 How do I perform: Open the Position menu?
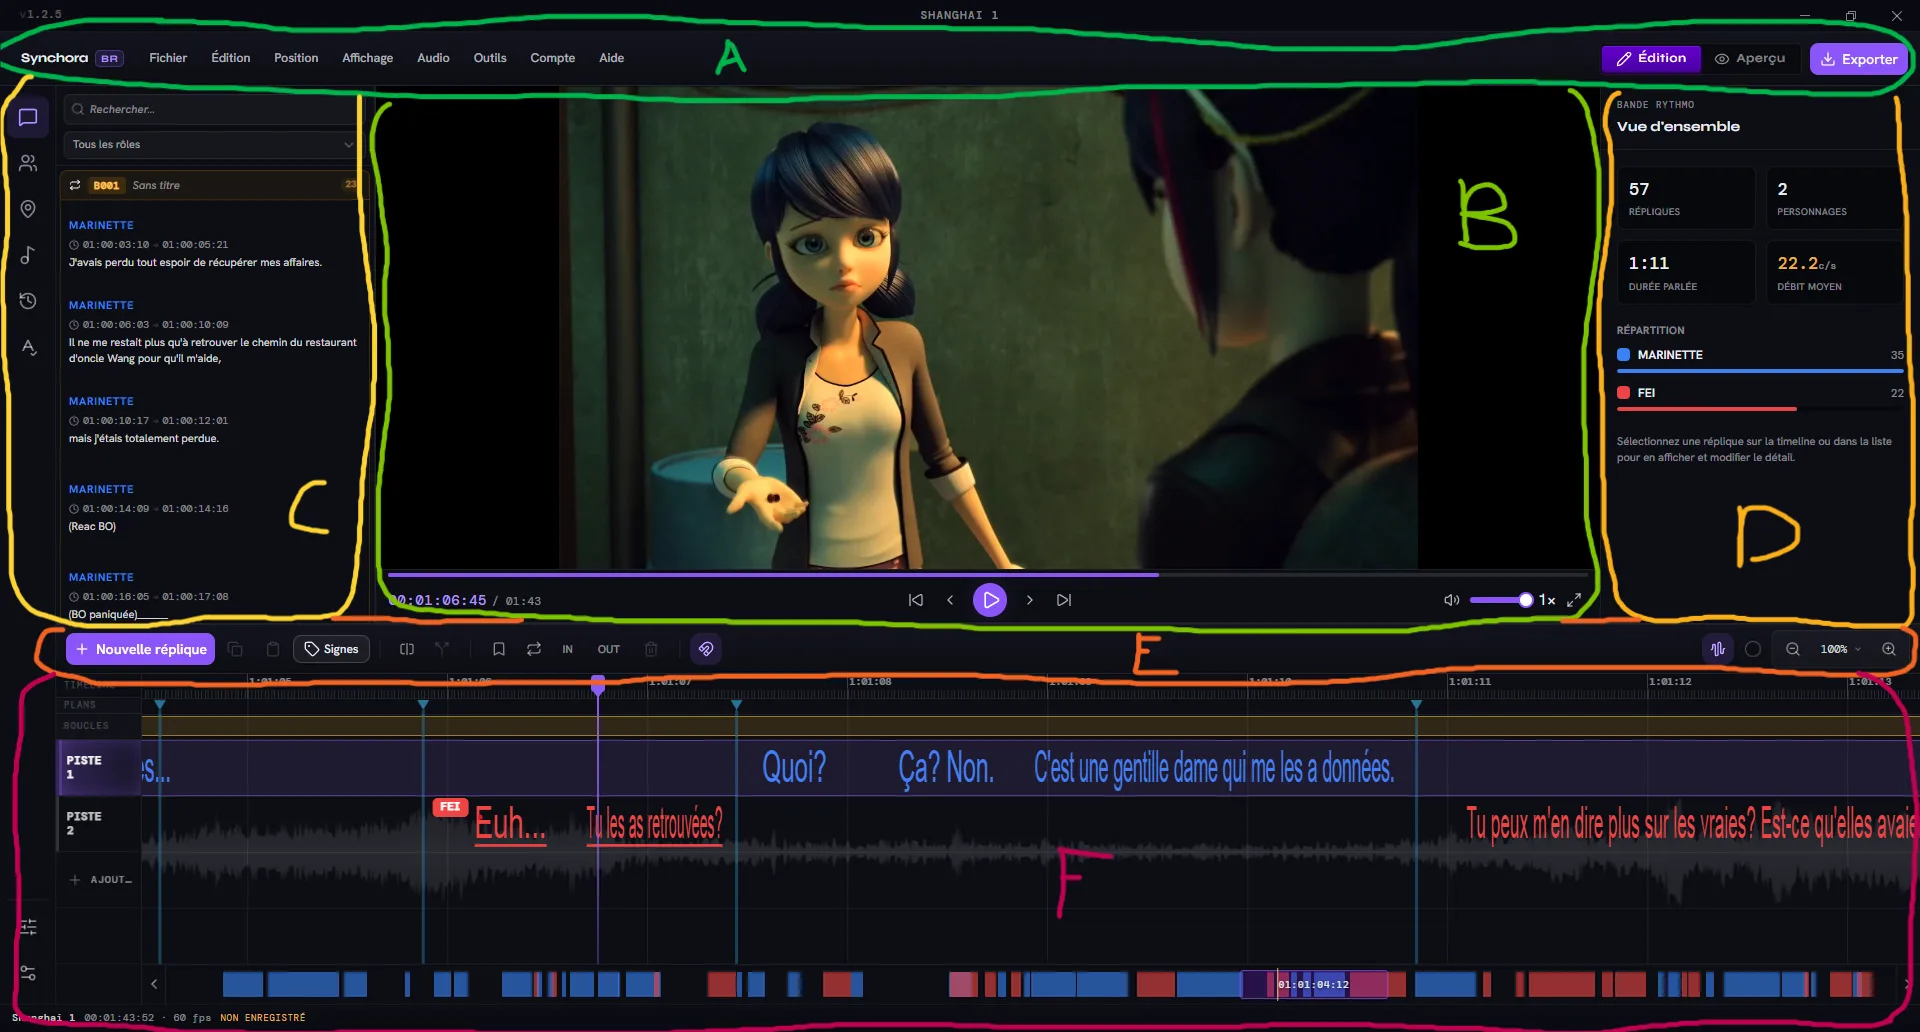pyautogui.click(x=296, y=58)
